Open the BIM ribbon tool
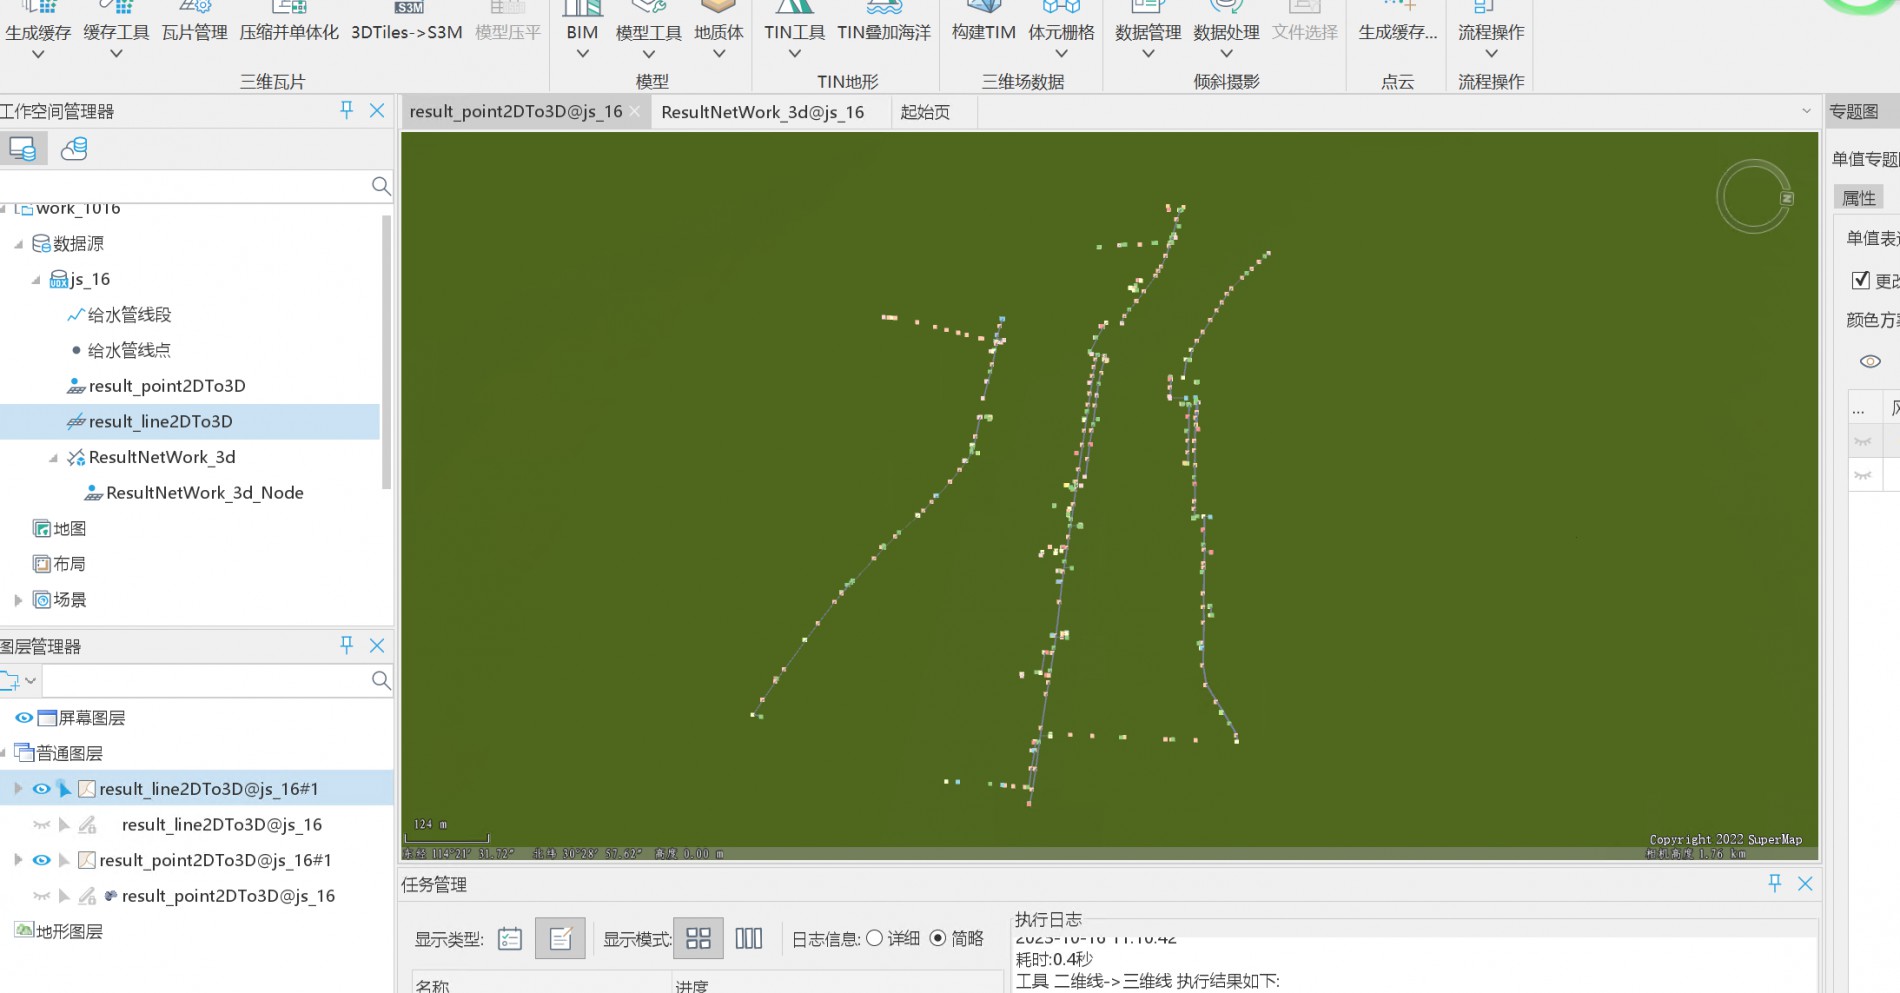The image size is (1900, 993). pos(582,32)
